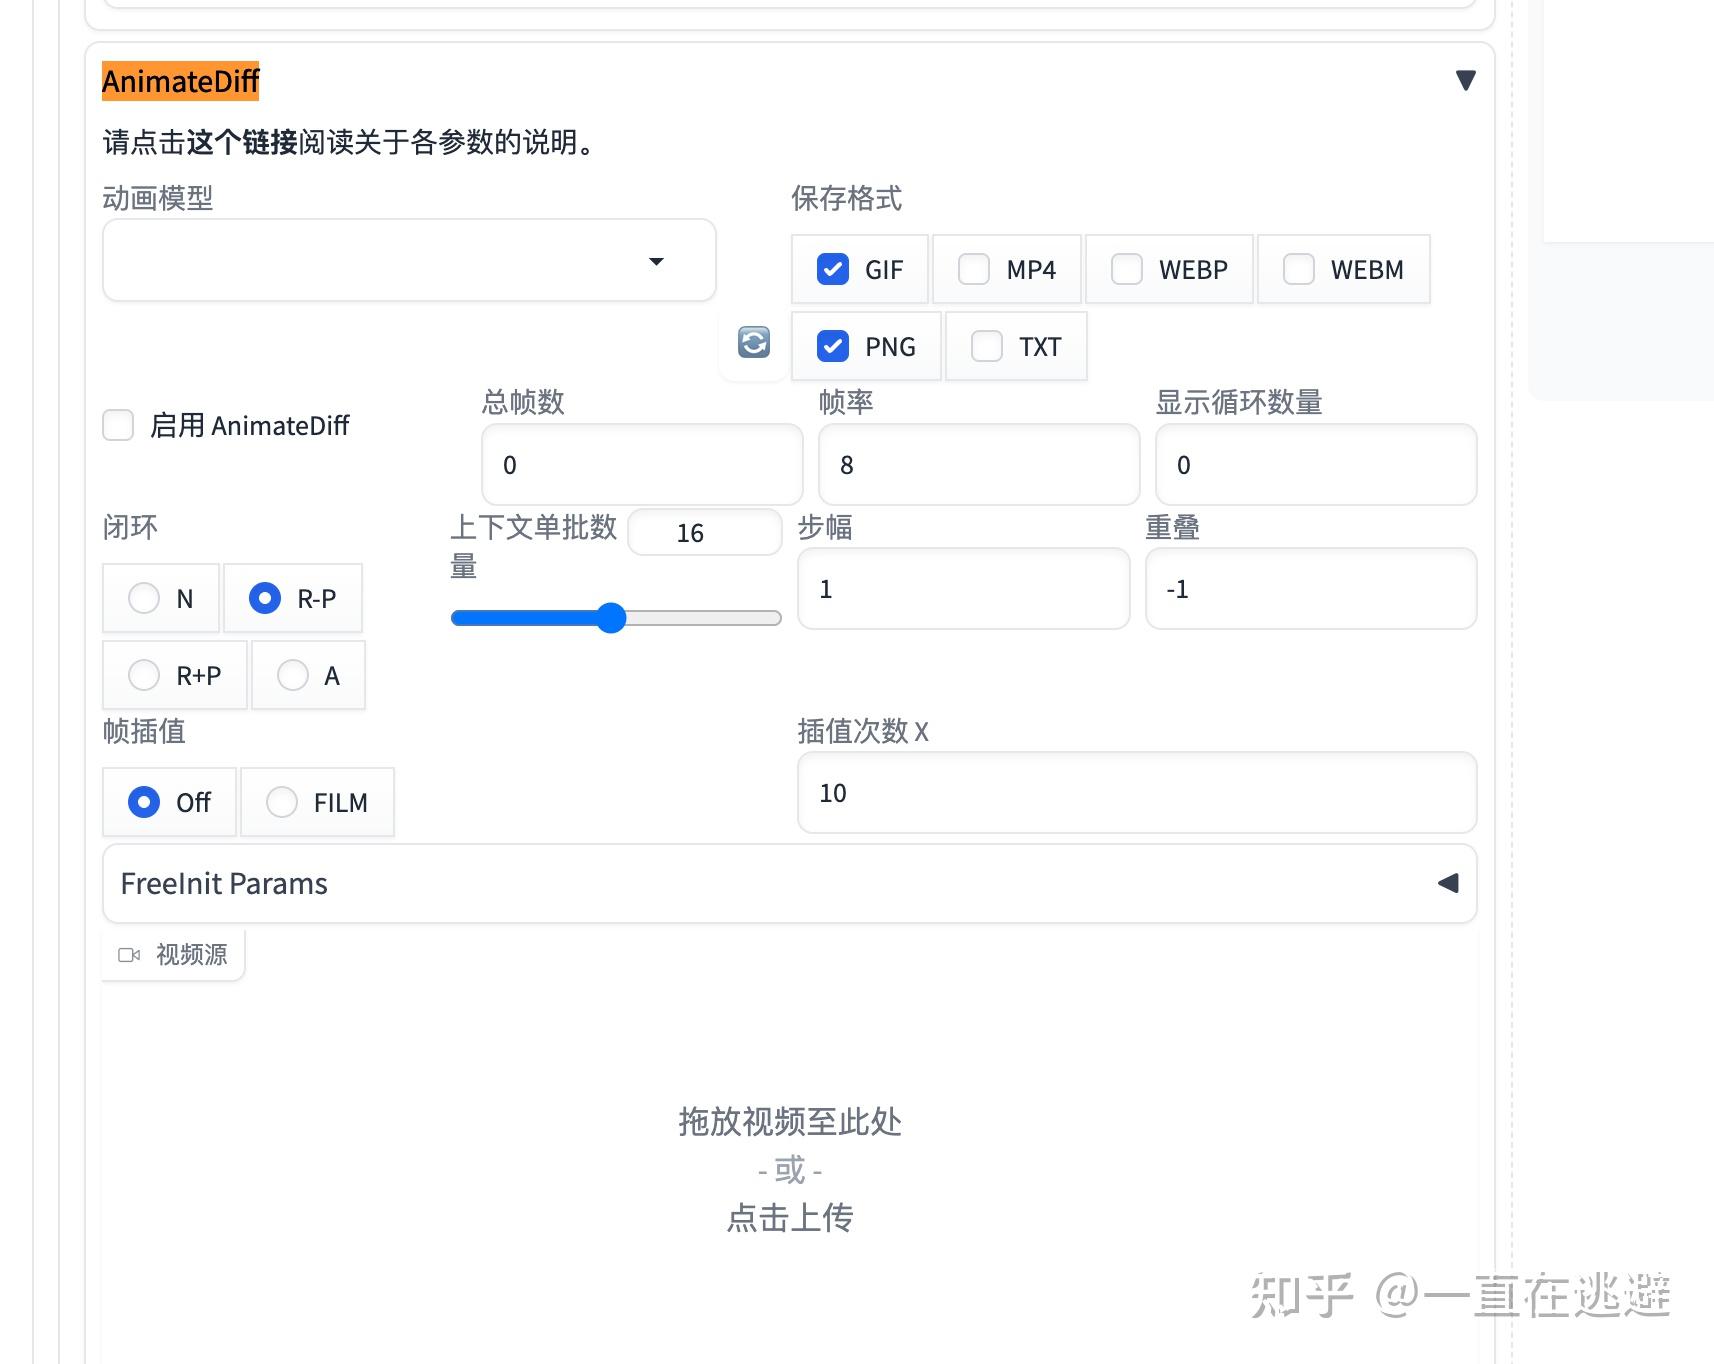The width and height of the screenshot is (1714, 1364).
Task: Click the 步幅 input field
Action: [964, 589]
